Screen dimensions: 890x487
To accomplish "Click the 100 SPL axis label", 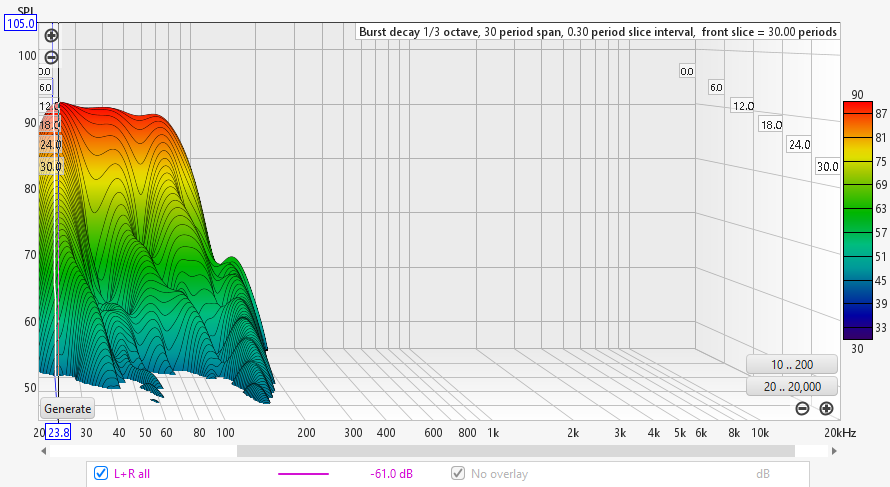I will 27,56.
